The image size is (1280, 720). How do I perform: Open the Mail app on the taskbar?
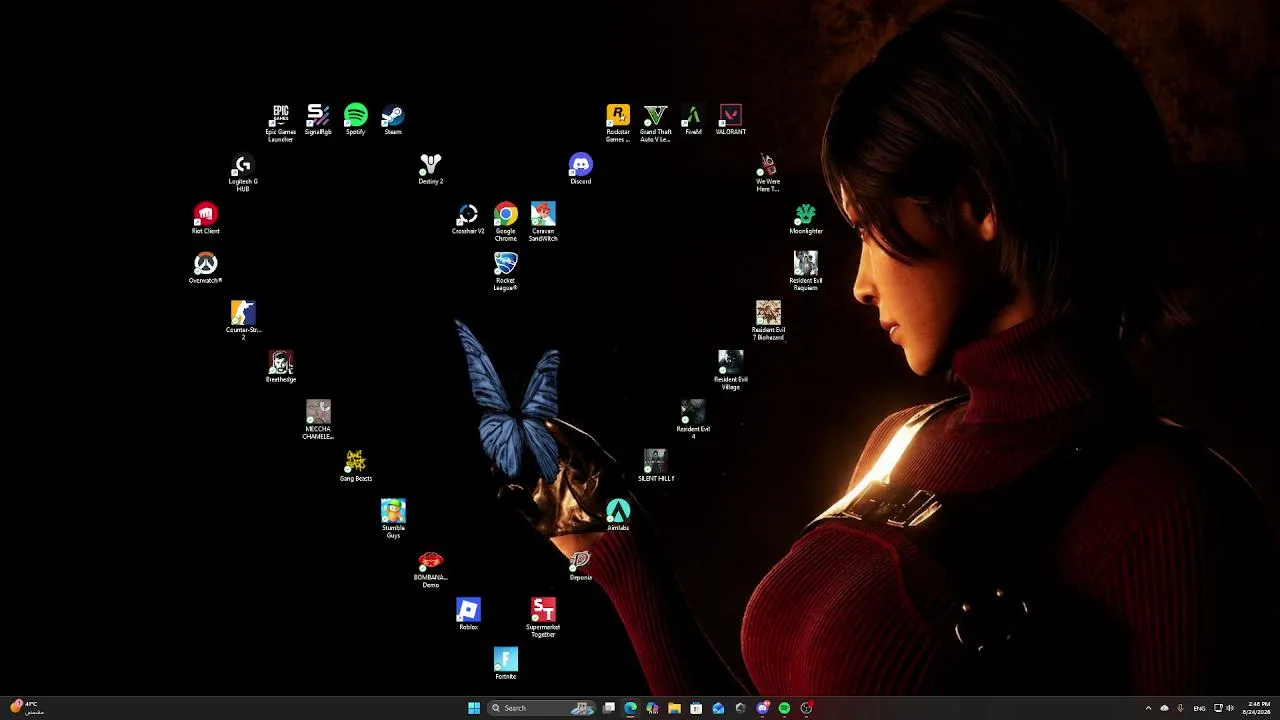[x=718, y=708]
